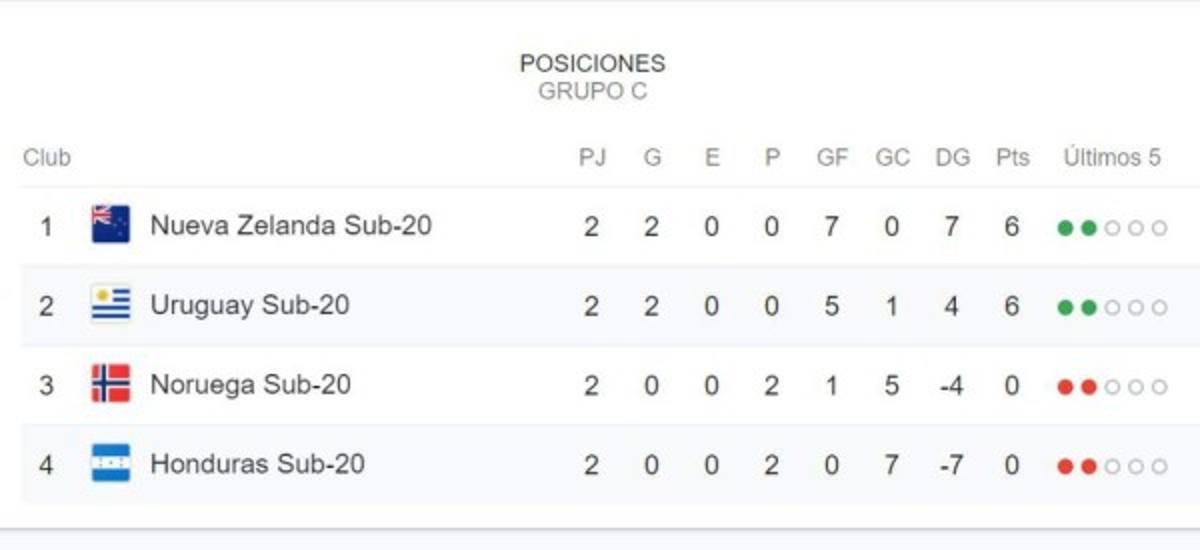The image size is (1200, 550).
Task: Select the Noruega Sub-20 team name
Action: point(250,384)
